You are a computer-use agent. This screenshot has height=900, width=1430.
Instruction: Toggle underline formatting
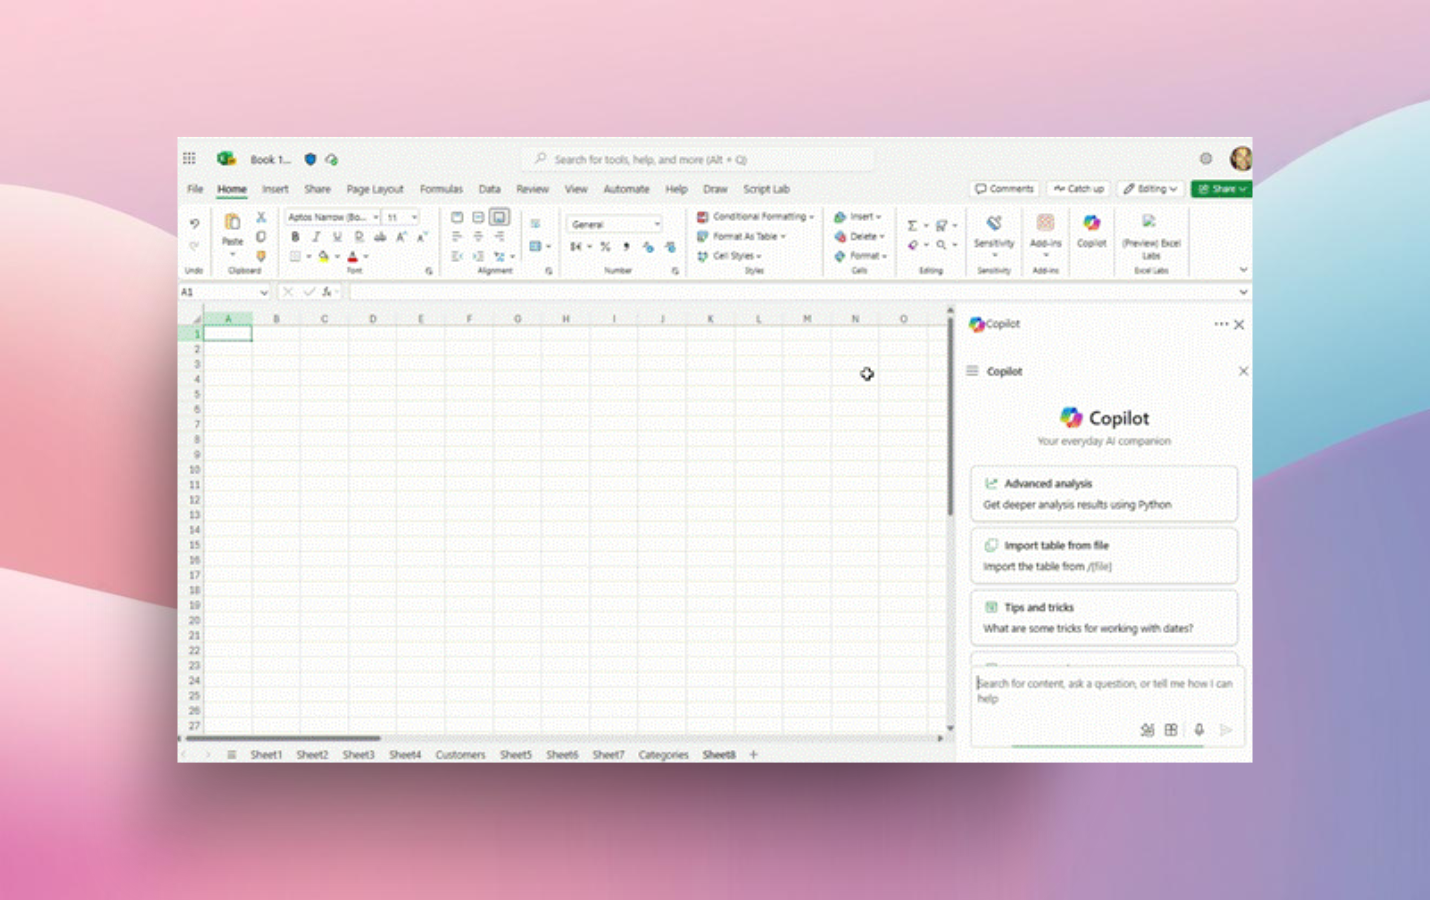337,237
